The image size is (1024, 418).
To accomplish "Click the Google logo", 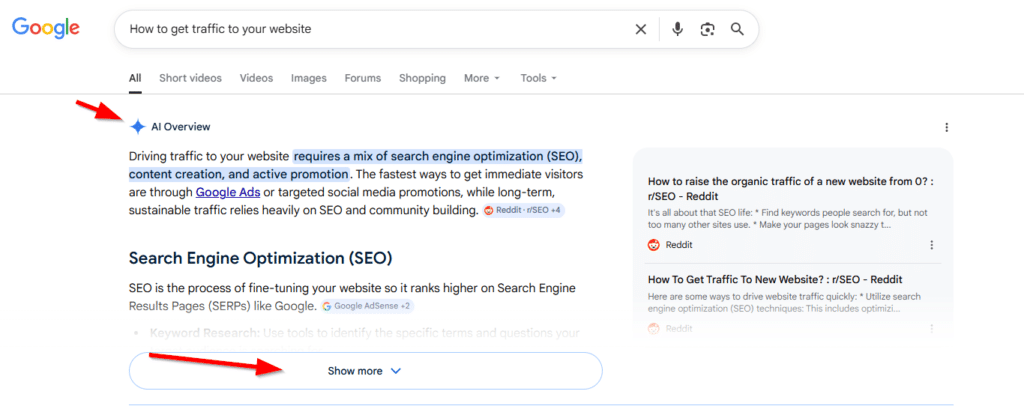I will pyautogui.click(x=46, y=27).
